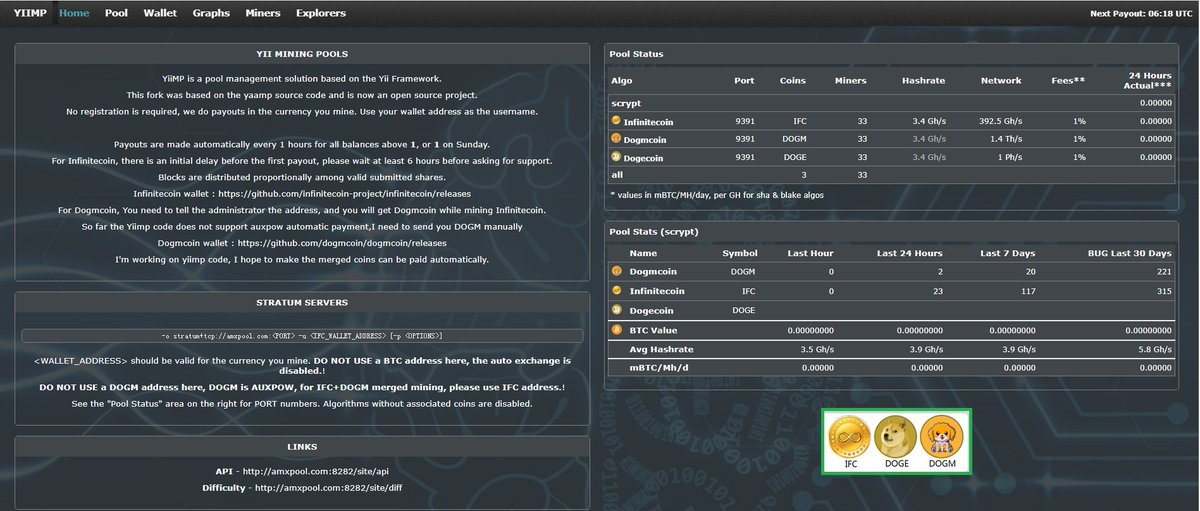The image size is (1200, 511).
Task: Click the Fees column header
Action: point(1066,80)
